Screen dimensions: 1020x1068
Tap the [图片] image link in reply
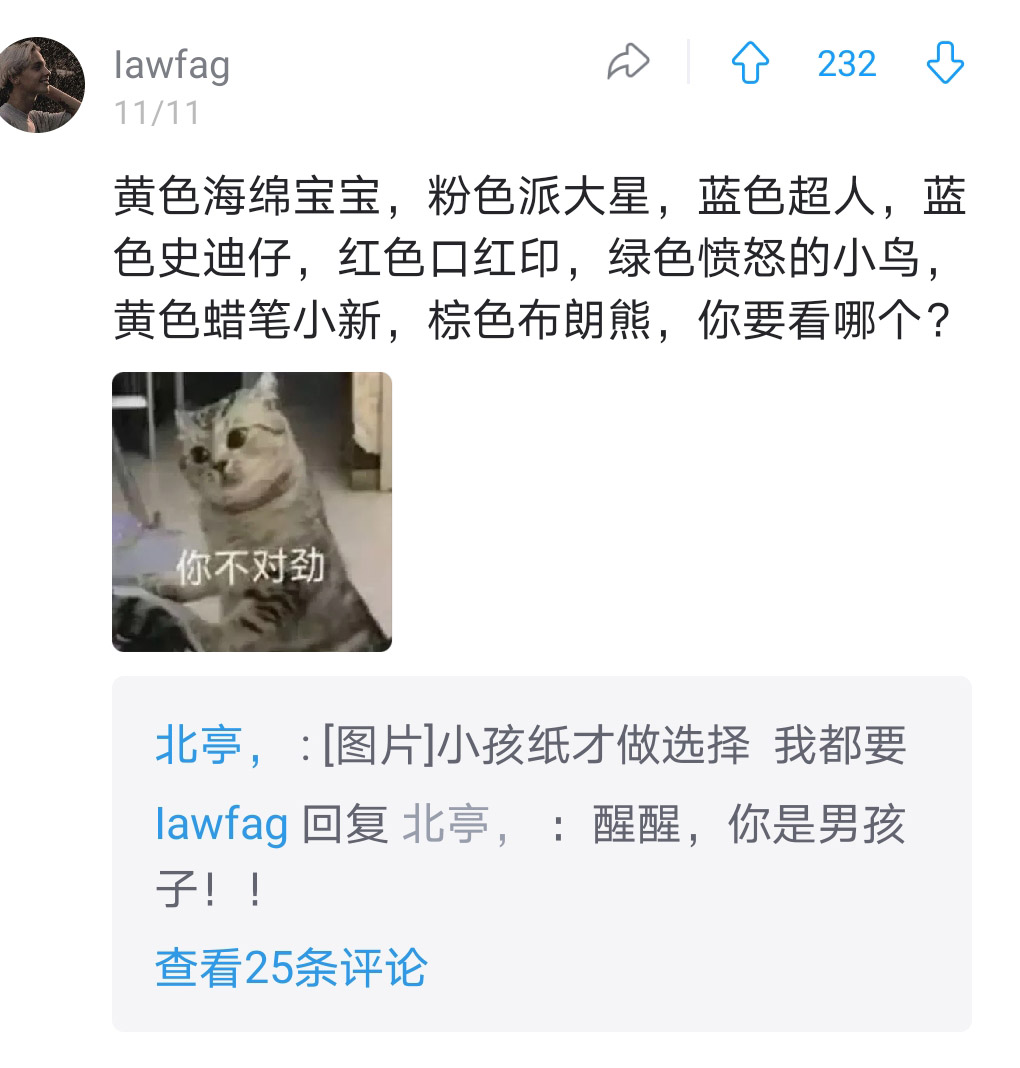(x=379, y=745)
